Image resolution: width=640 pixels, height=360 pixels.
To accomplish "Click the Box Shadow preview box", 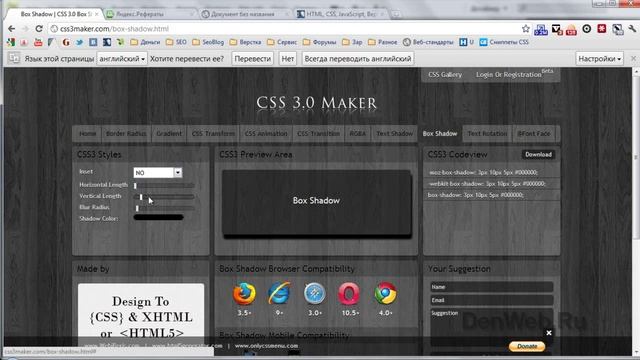I will click(316, 202).
